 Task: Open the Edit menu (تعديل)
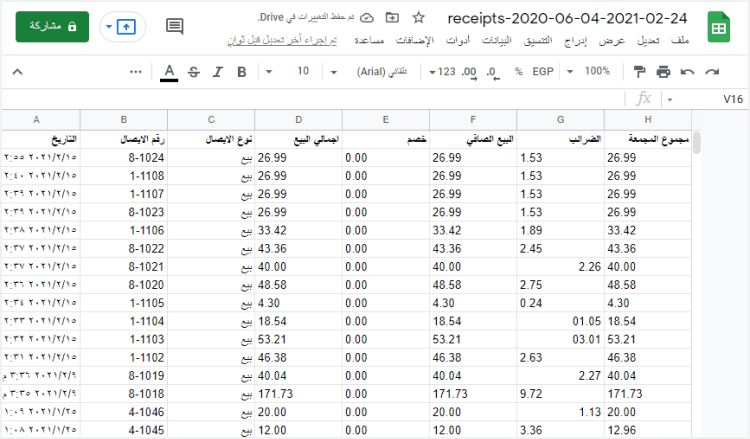coord(648,40)
